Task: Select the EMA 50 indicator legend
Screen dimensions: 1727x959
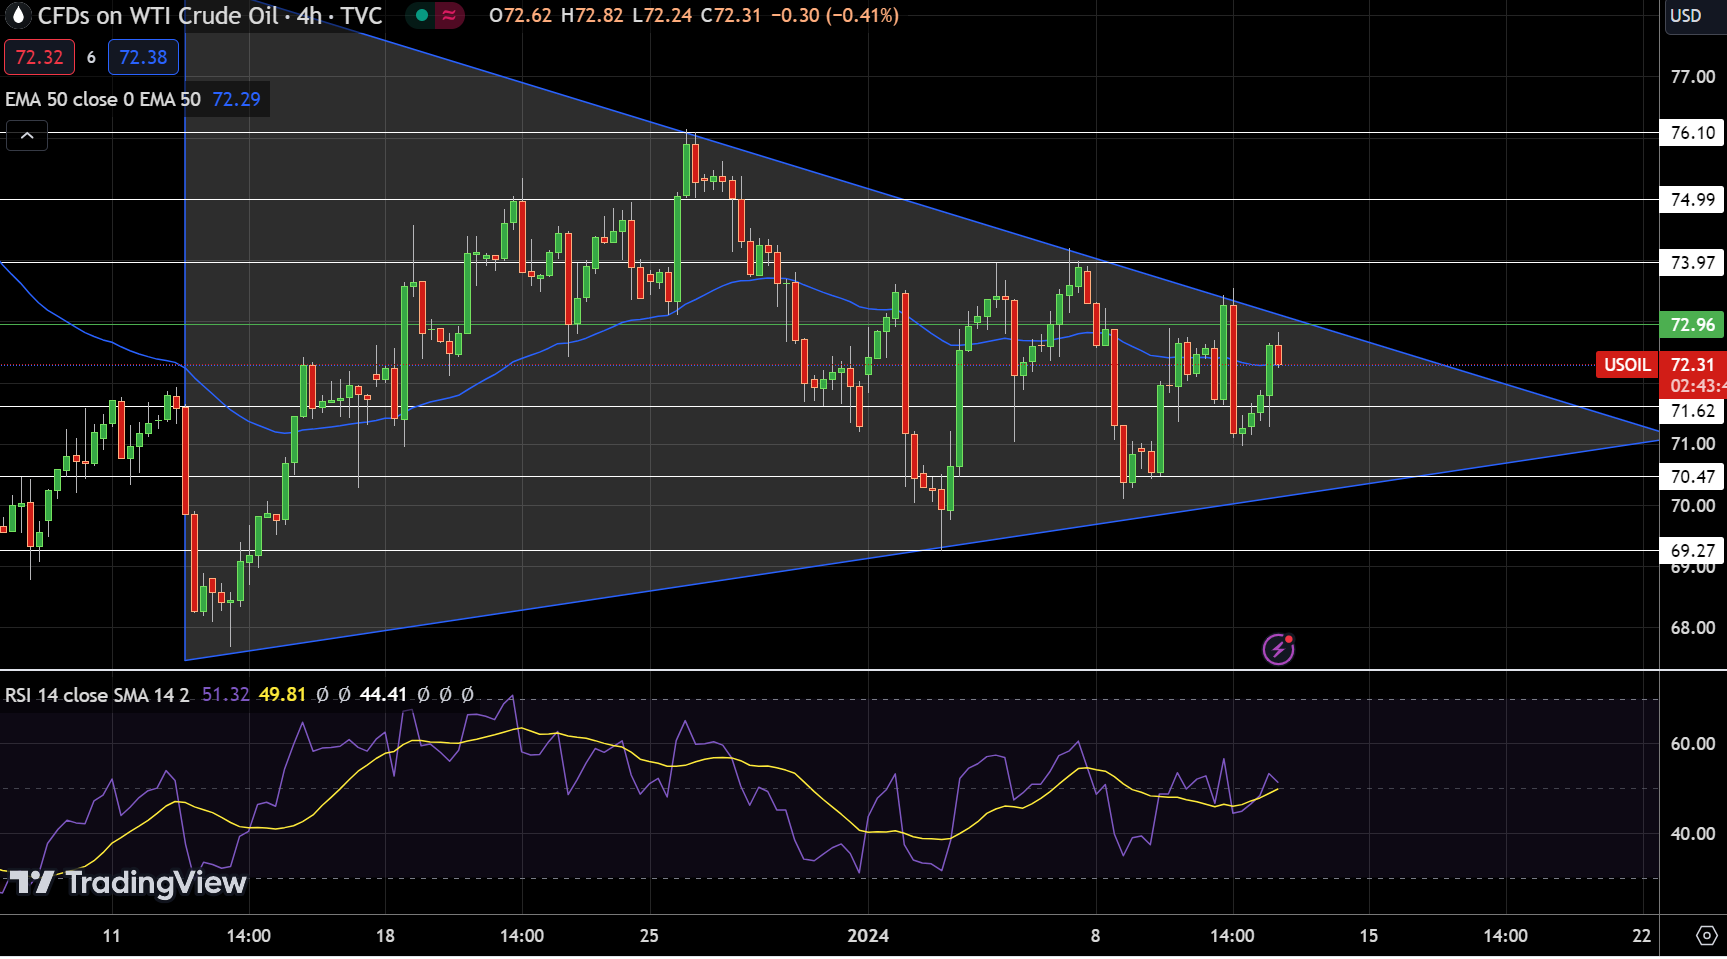Action: pos(103,99)
